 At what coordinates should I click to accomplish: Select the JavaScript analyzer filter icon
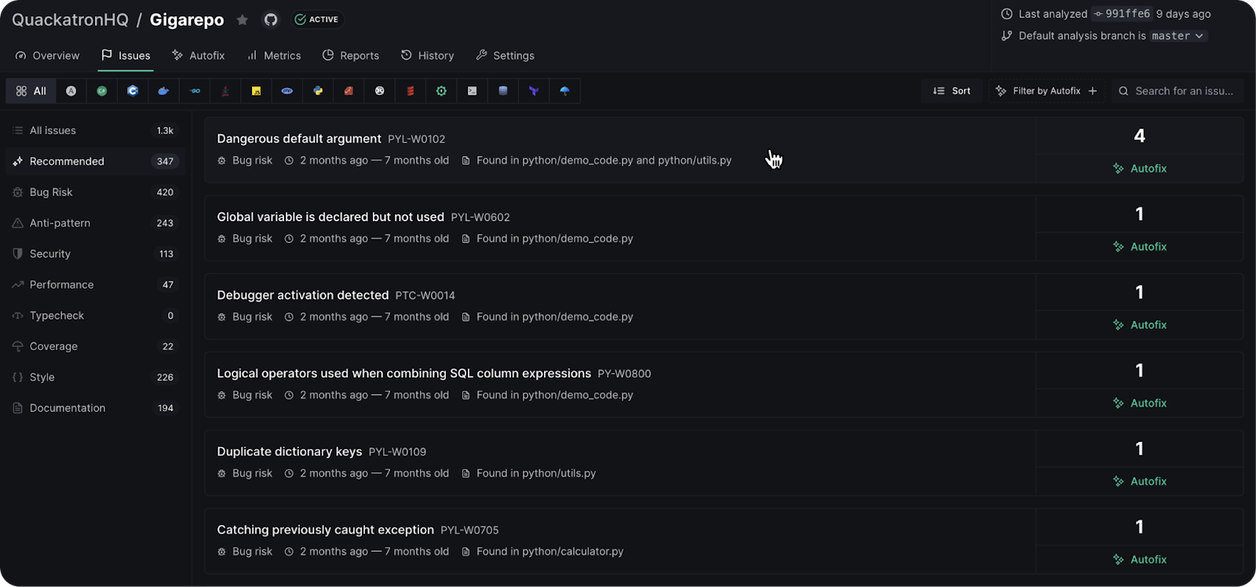point(255,90)
